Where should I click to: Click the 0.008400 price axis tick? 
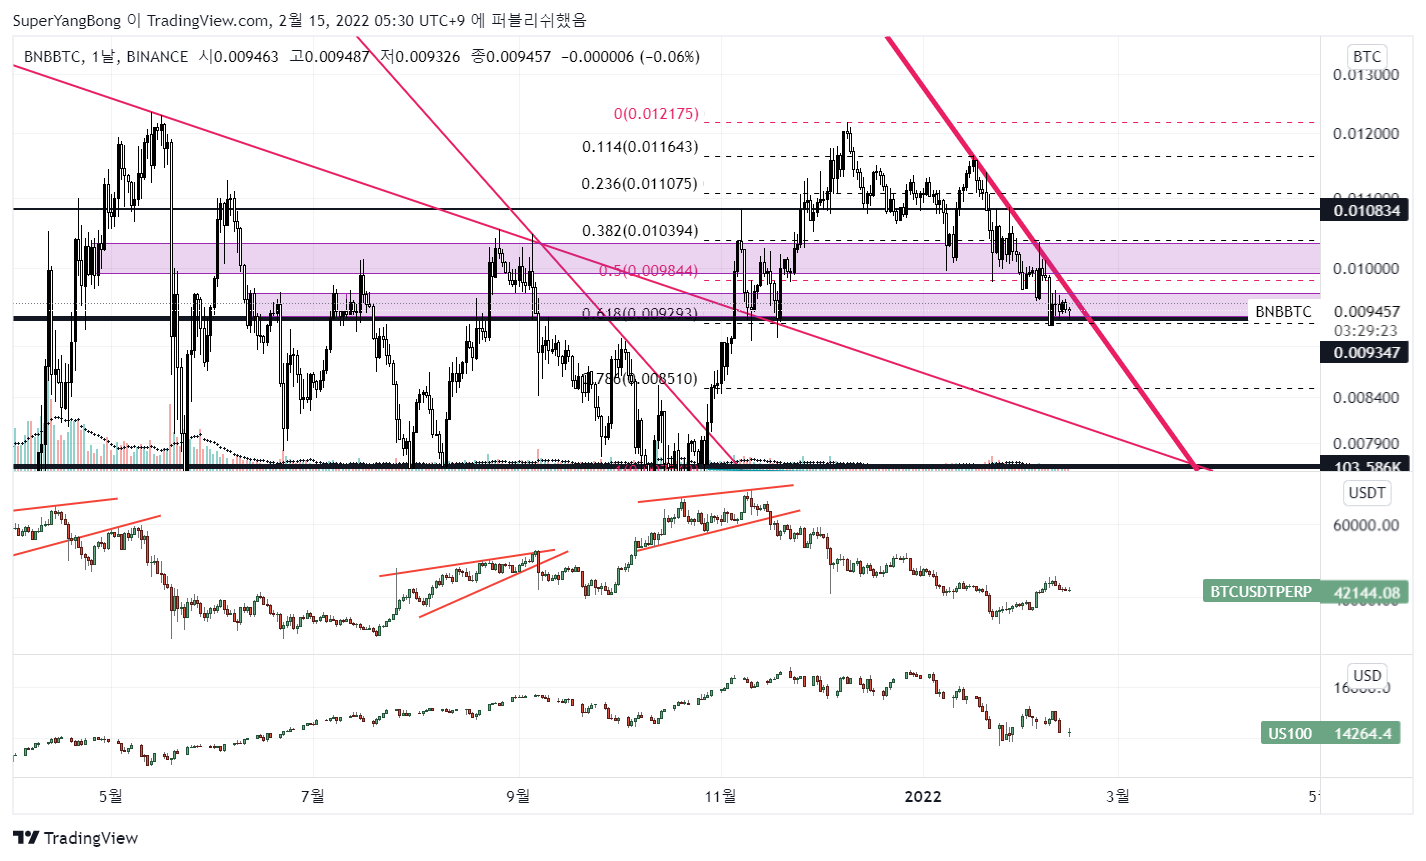click(x=1366, y=398)
